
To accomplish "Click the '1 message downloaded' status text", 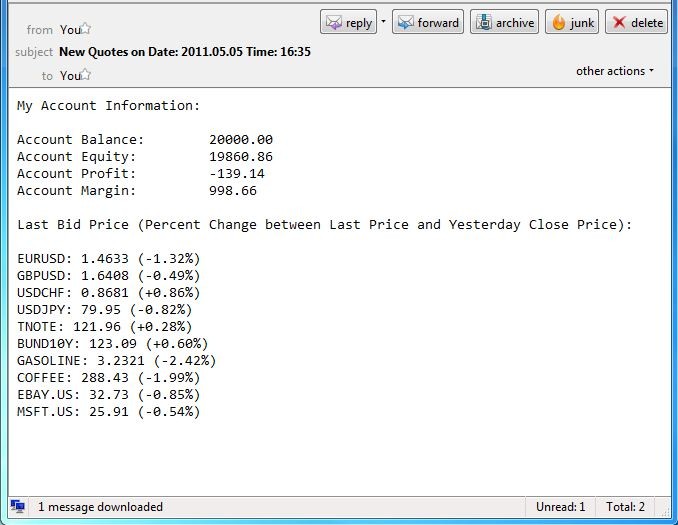I will [x=100, y=507].
